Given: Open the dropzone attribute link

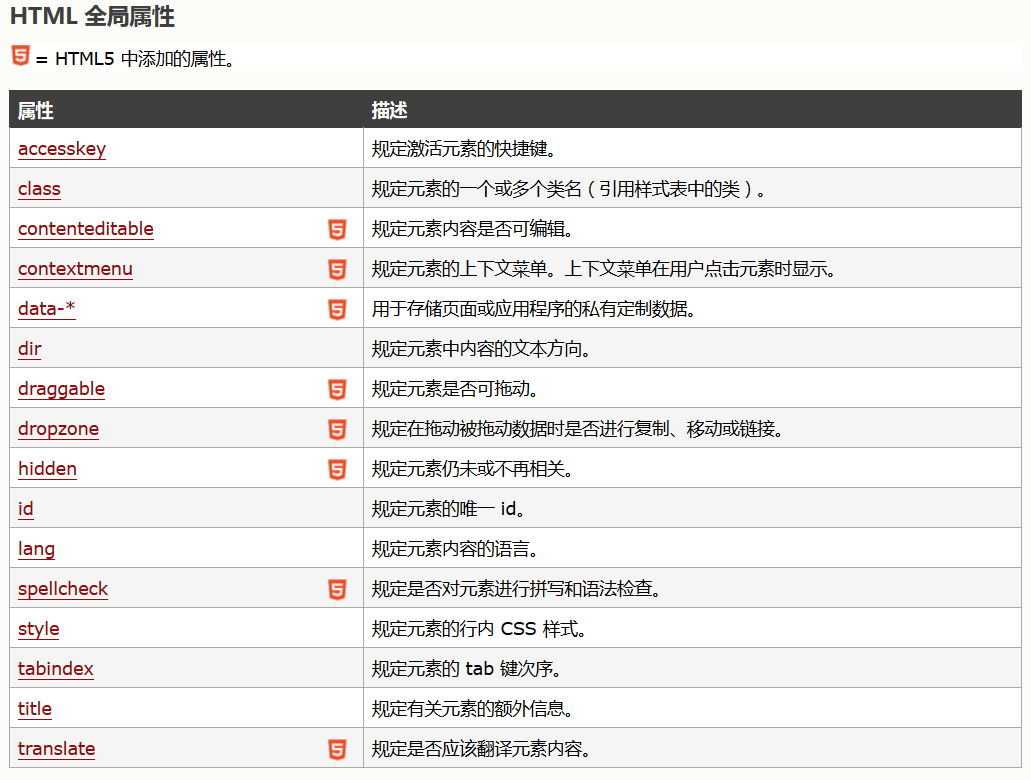Looking at the screenshot, I should (59, 429).
